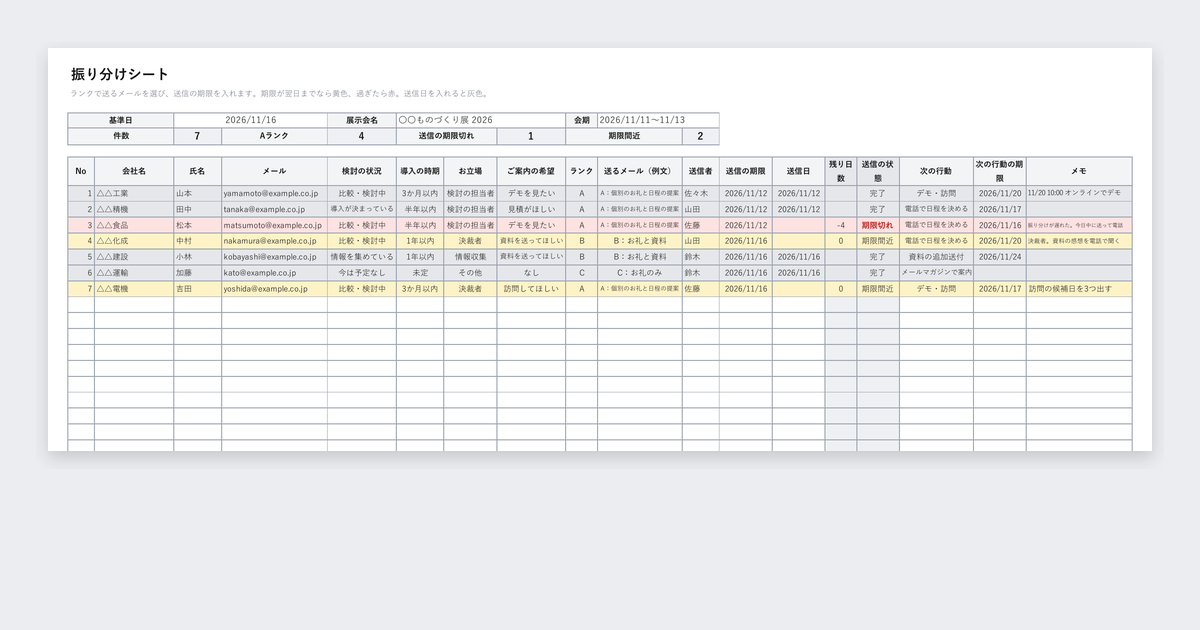The width and height of the screenshot is (1200, 630).
Task: Click the 'C:お礼のみ' mail template cell
Action: coord(640,273)
